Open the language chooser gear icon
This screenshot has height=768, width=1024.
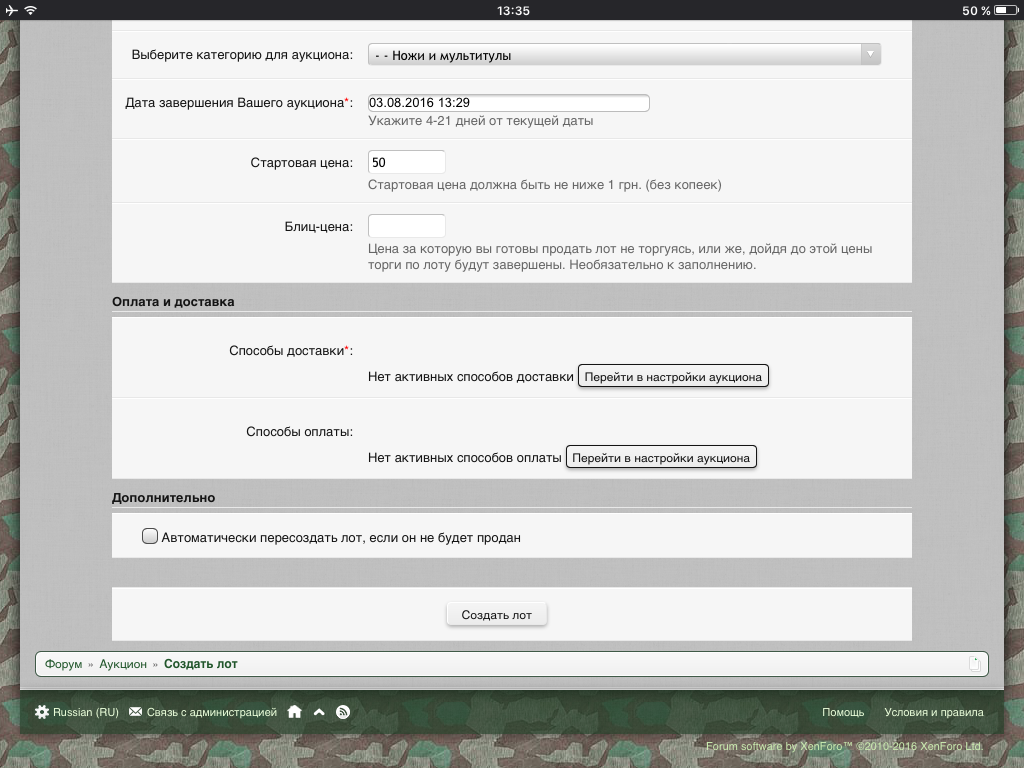click(x=42, y=712)
